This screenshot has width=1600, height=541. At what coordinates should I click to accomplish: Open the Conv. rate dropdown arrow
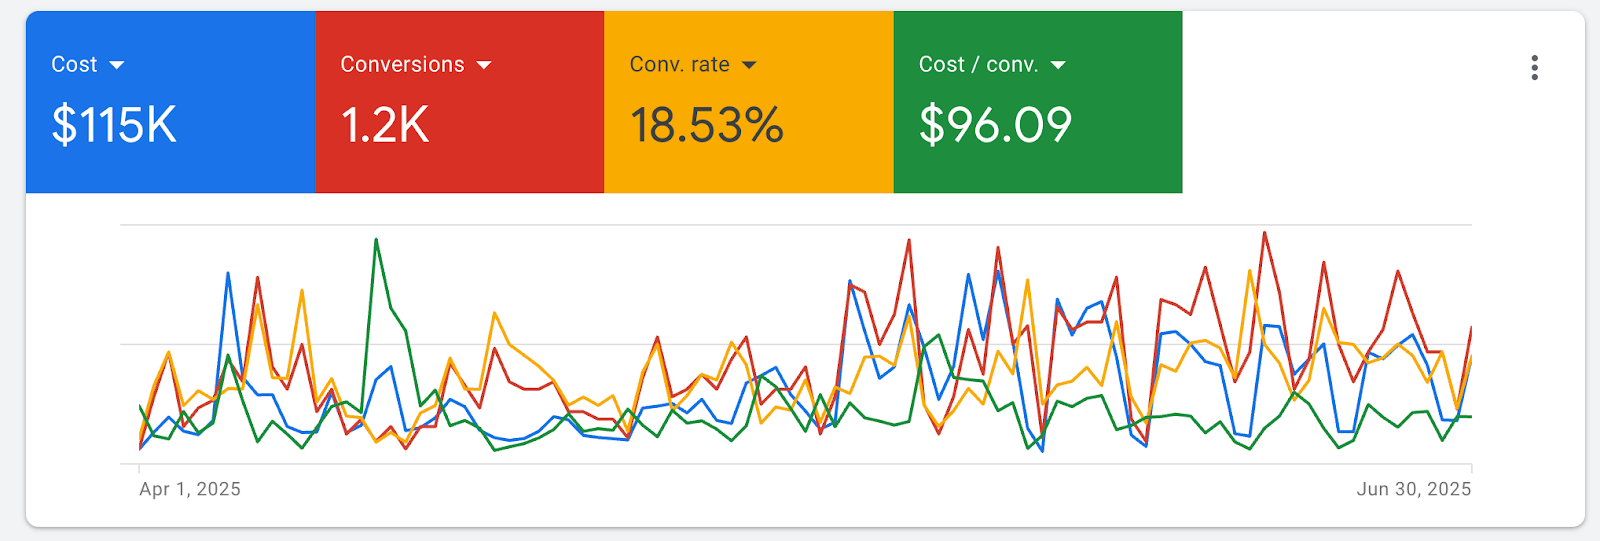click(749, 65)
